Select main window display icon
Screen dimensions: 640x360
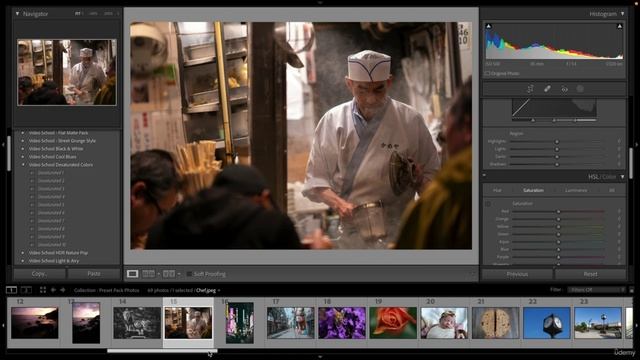click(x=11, y=290)
